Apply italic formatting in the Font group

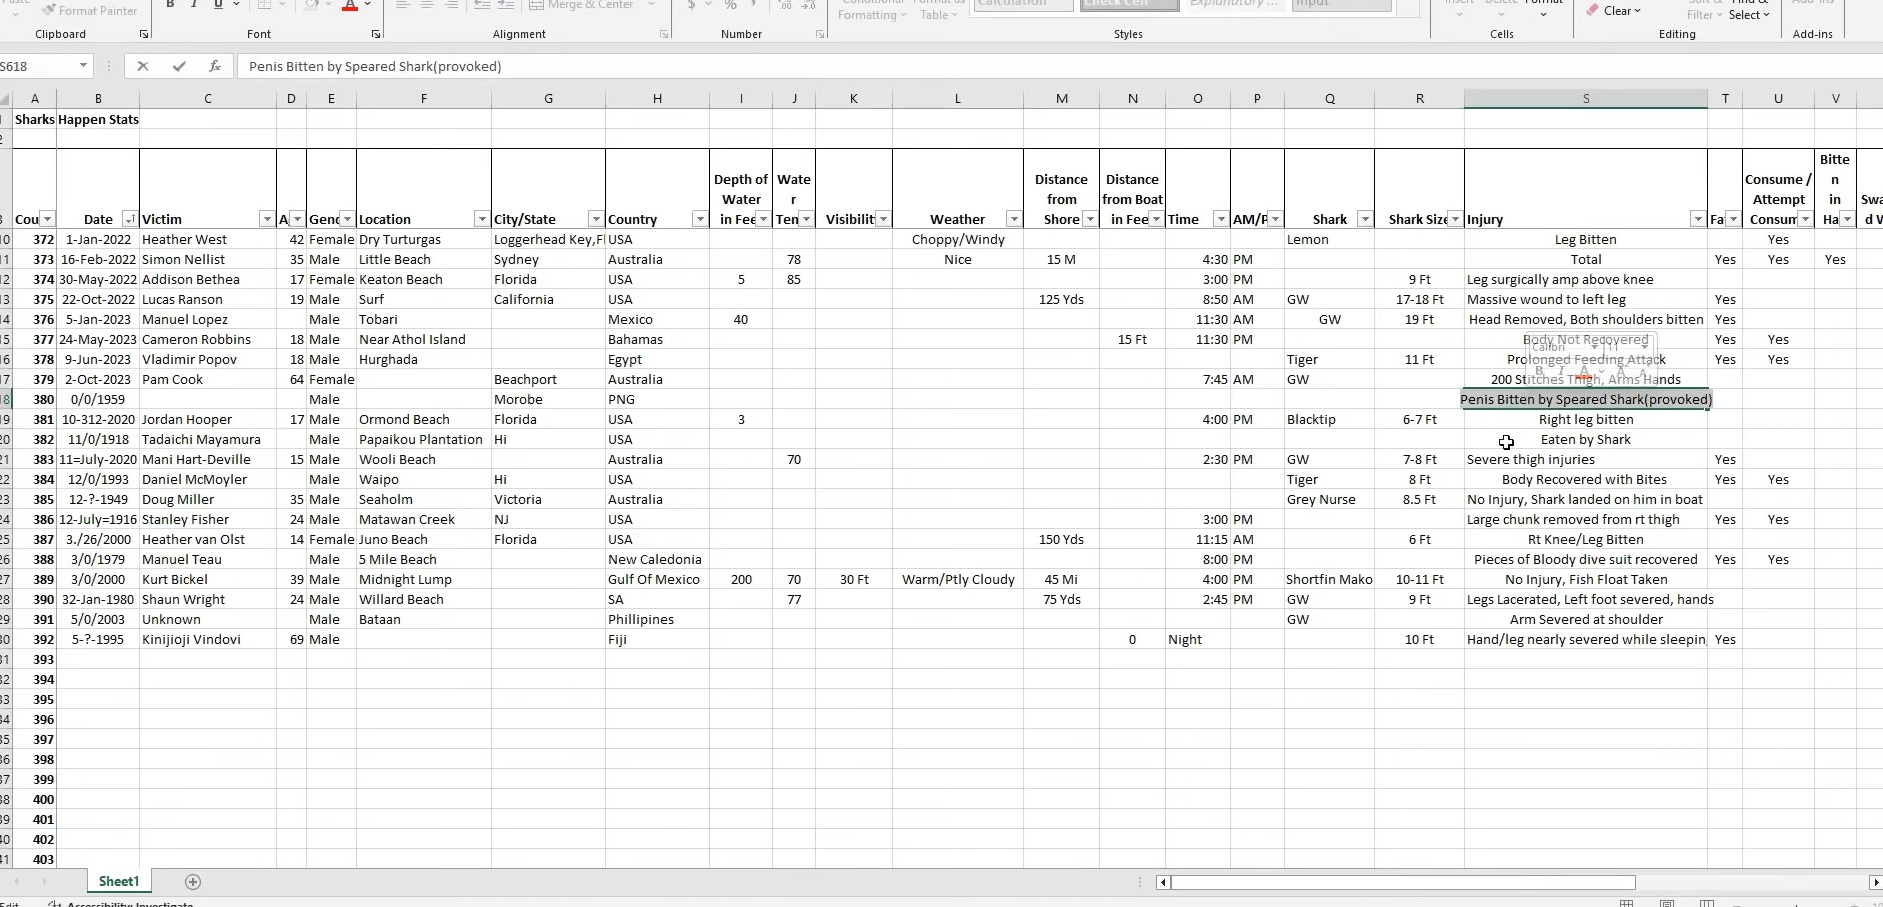pyautogui.click(x=194, y=5)
